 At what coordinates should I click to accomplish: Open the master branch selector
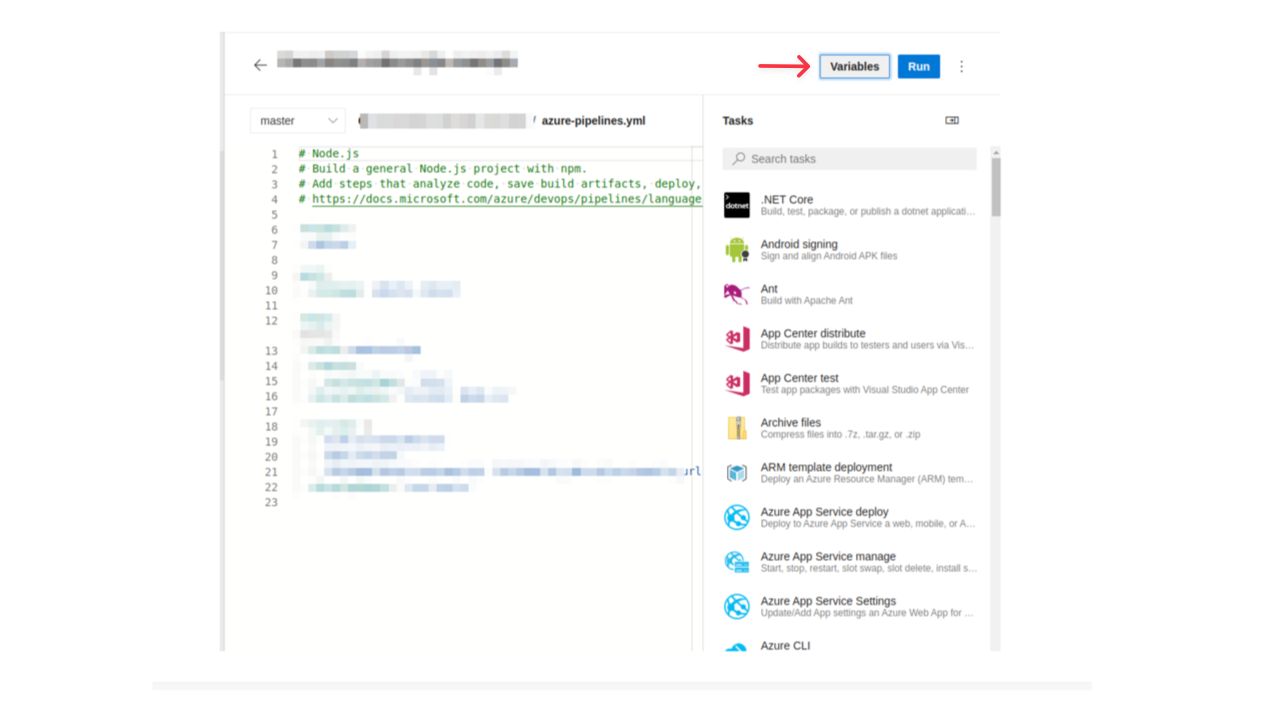297,120
